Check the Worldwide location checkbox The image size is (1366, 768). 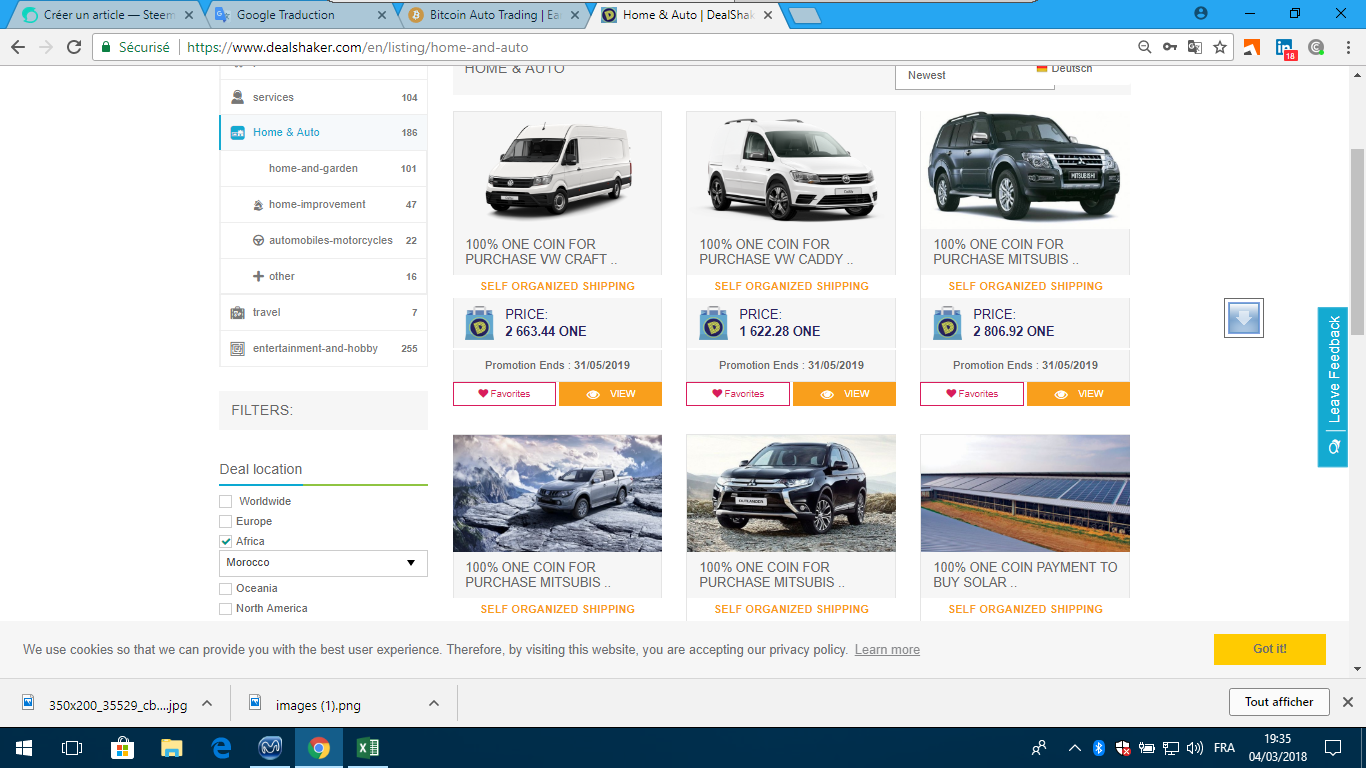(x=226, y=501)
